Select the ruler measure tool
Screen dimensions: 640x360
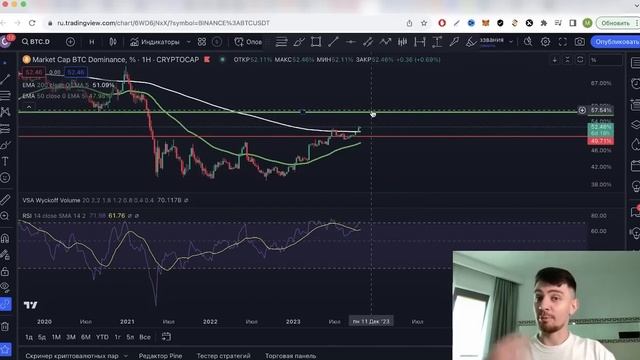tap(5, 200)
